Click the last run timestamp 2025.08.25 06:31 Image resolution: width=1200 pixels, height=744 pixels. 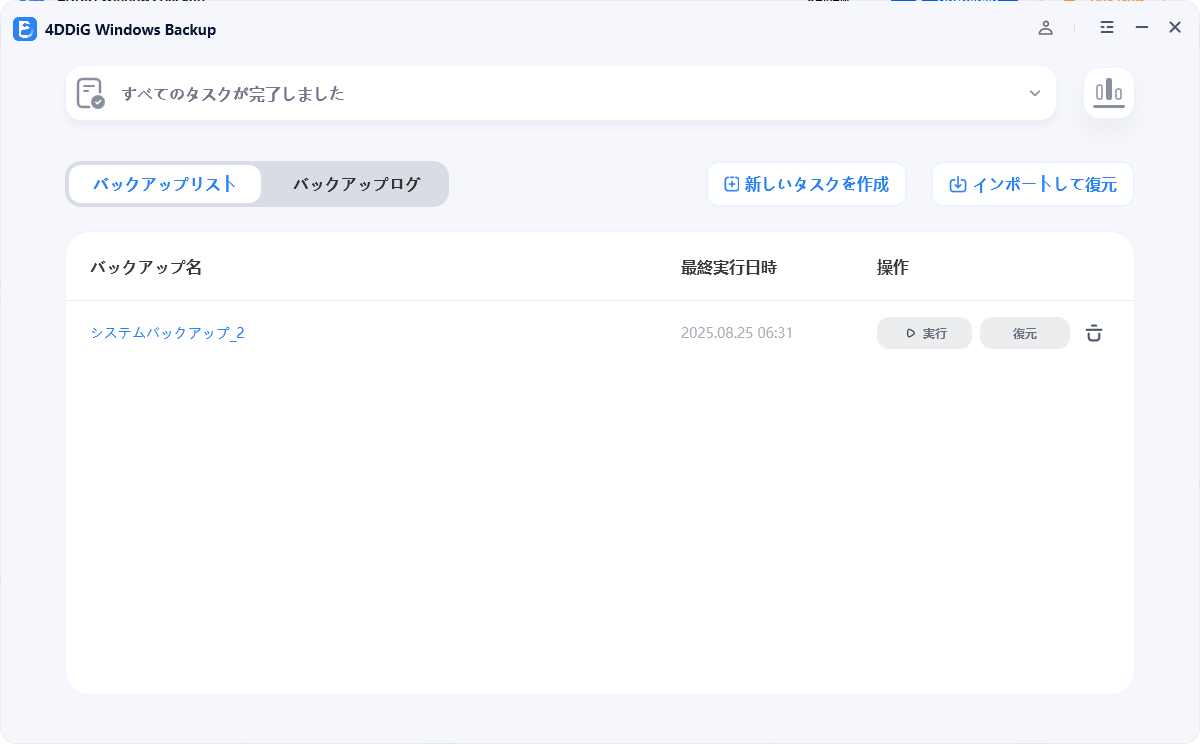[x=737, y=332]
